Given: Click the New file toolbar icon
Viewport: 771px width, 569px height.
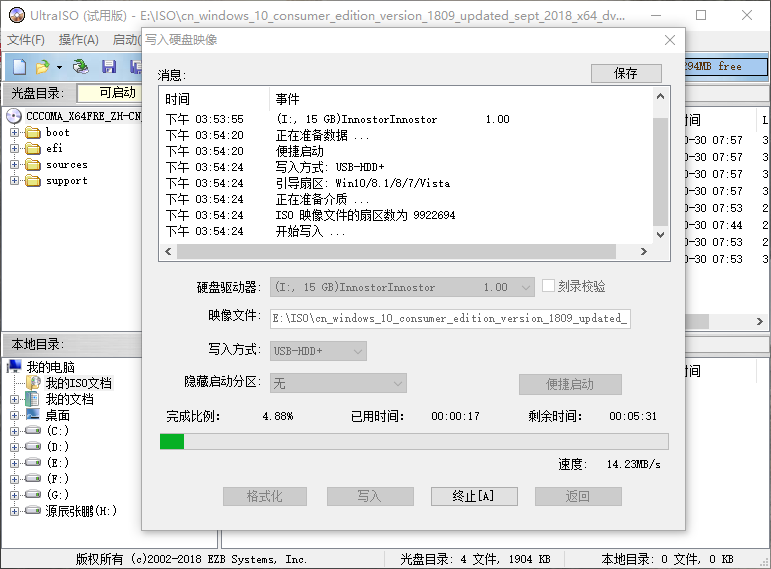Looking at the screenshot, I should pyautogui.click(x=20, y=67).
